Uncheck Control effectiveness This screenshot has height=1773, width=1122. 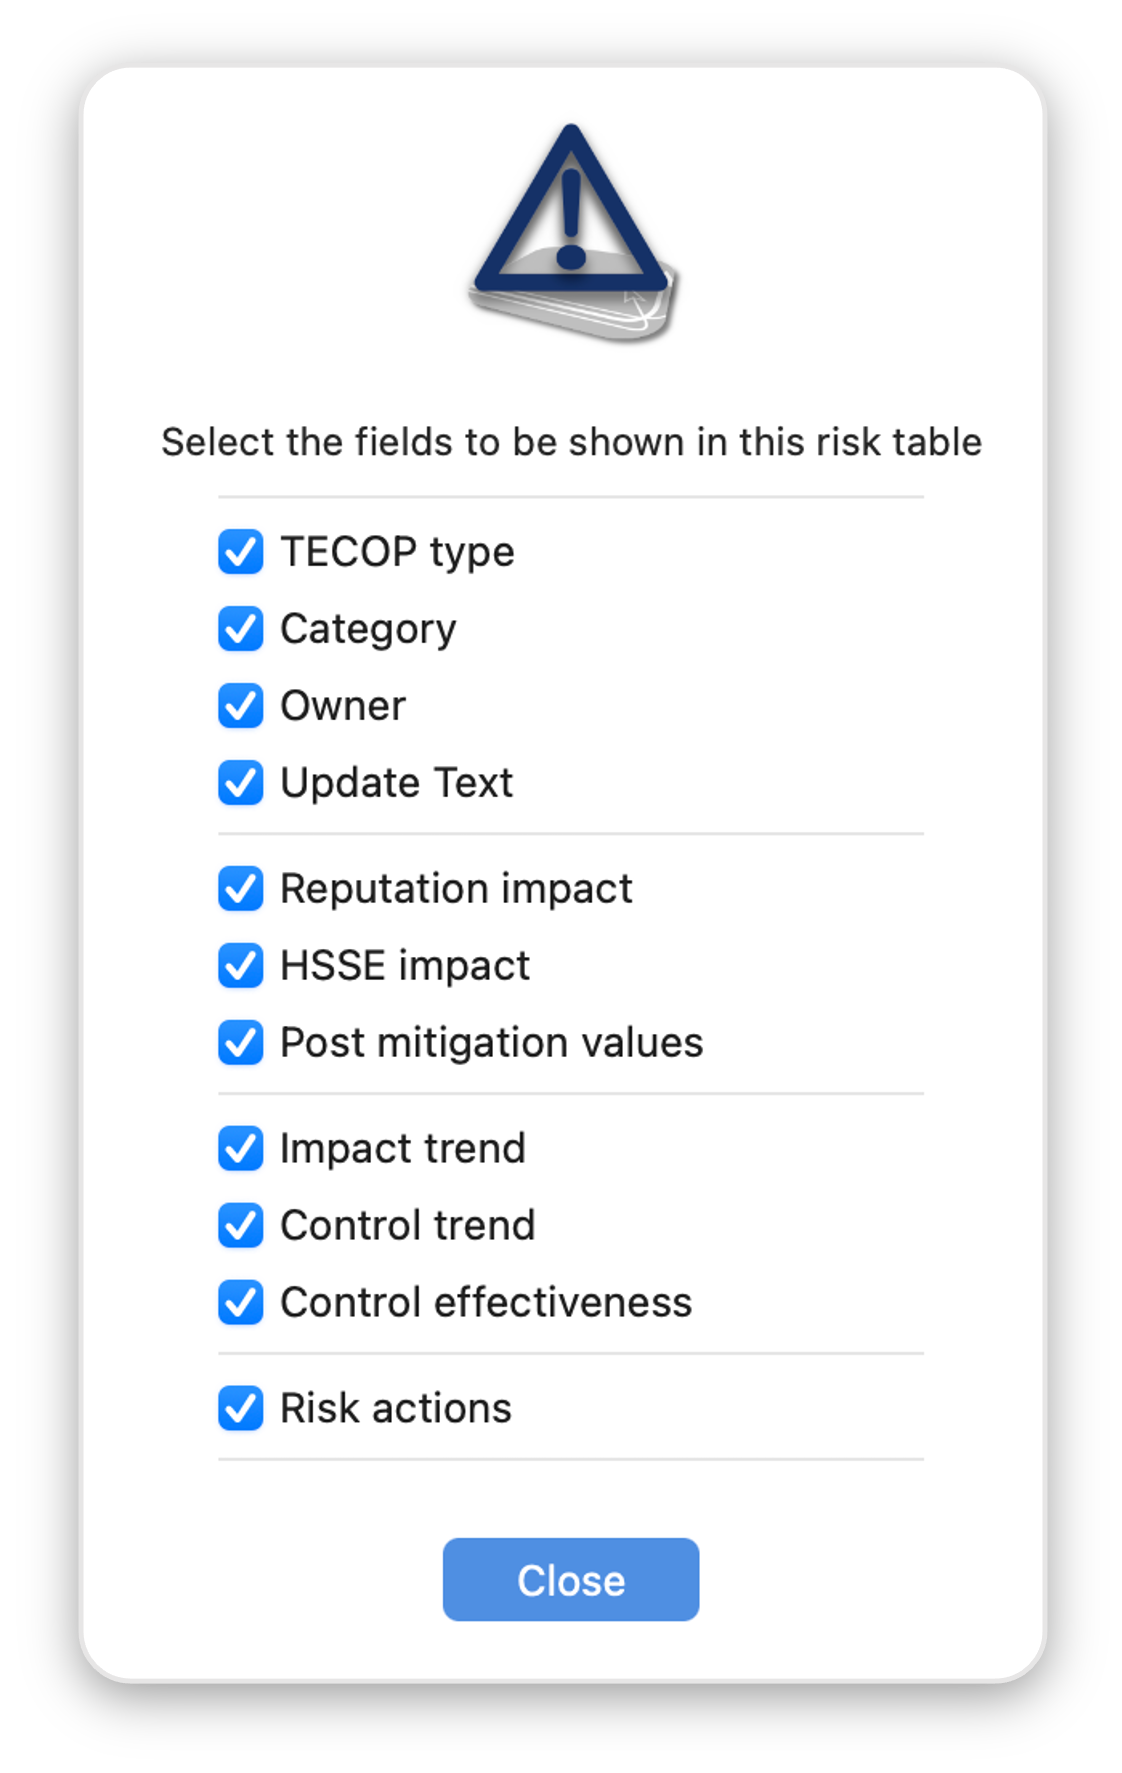click(240, 1302)
